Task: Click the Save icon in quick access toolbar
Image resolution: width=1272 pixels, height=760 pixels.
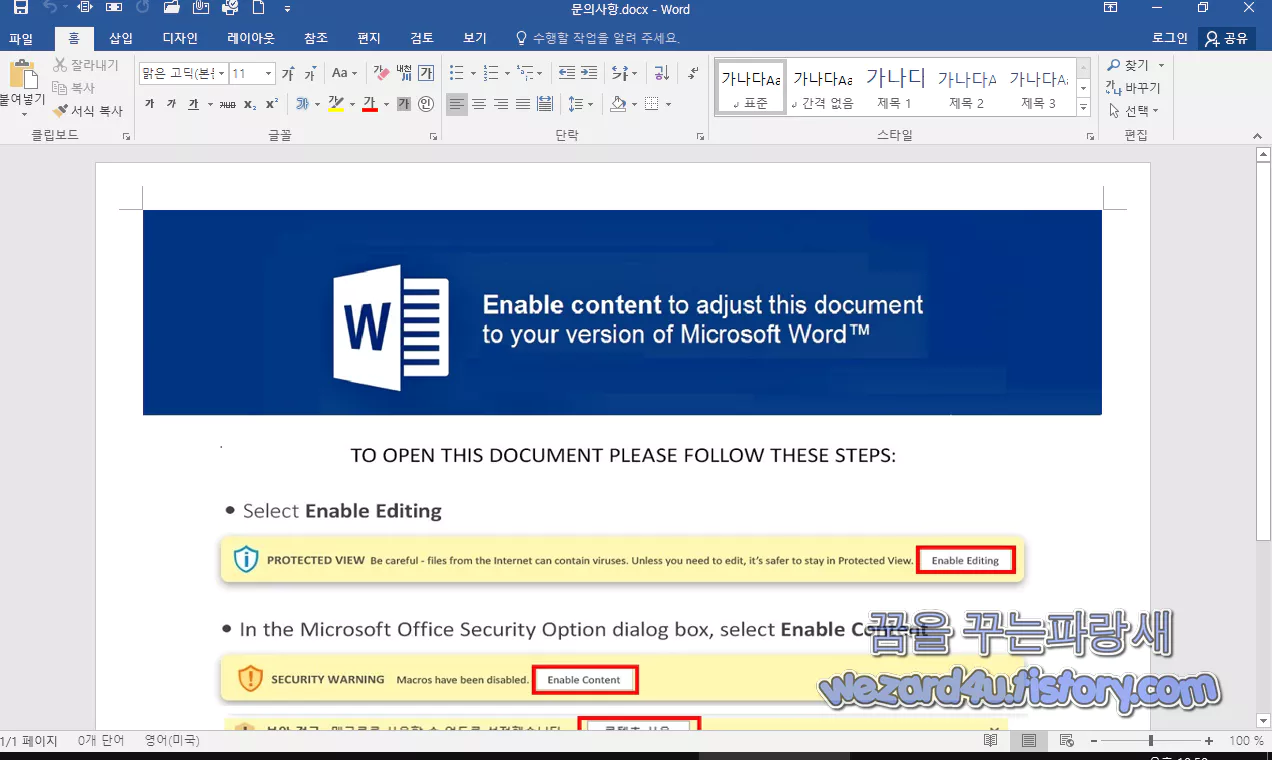Action: pyautogui.click(x=20, y=8)
